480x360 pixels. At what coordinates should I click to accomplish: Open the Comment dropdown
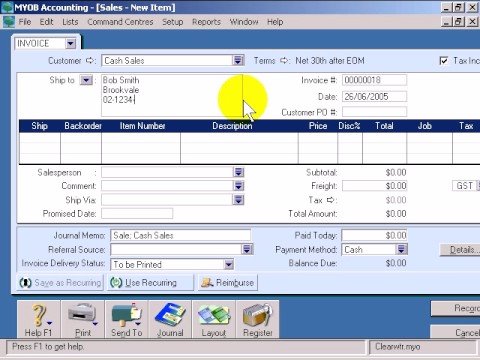[x=239, y=186]
